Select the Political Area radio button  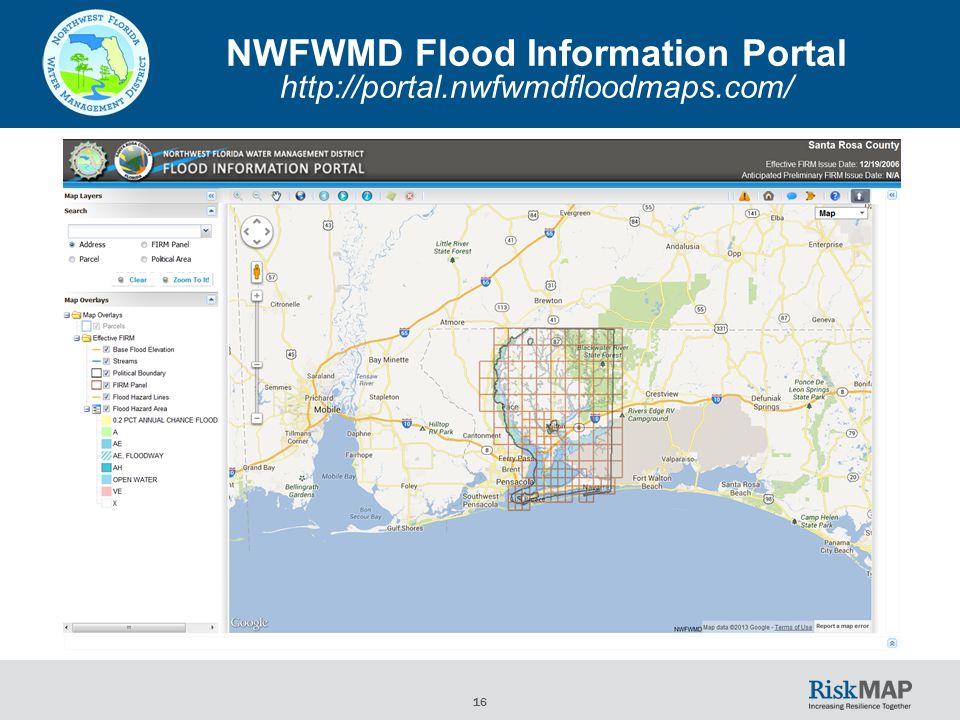pyautogui.click(x=144, y=259)
